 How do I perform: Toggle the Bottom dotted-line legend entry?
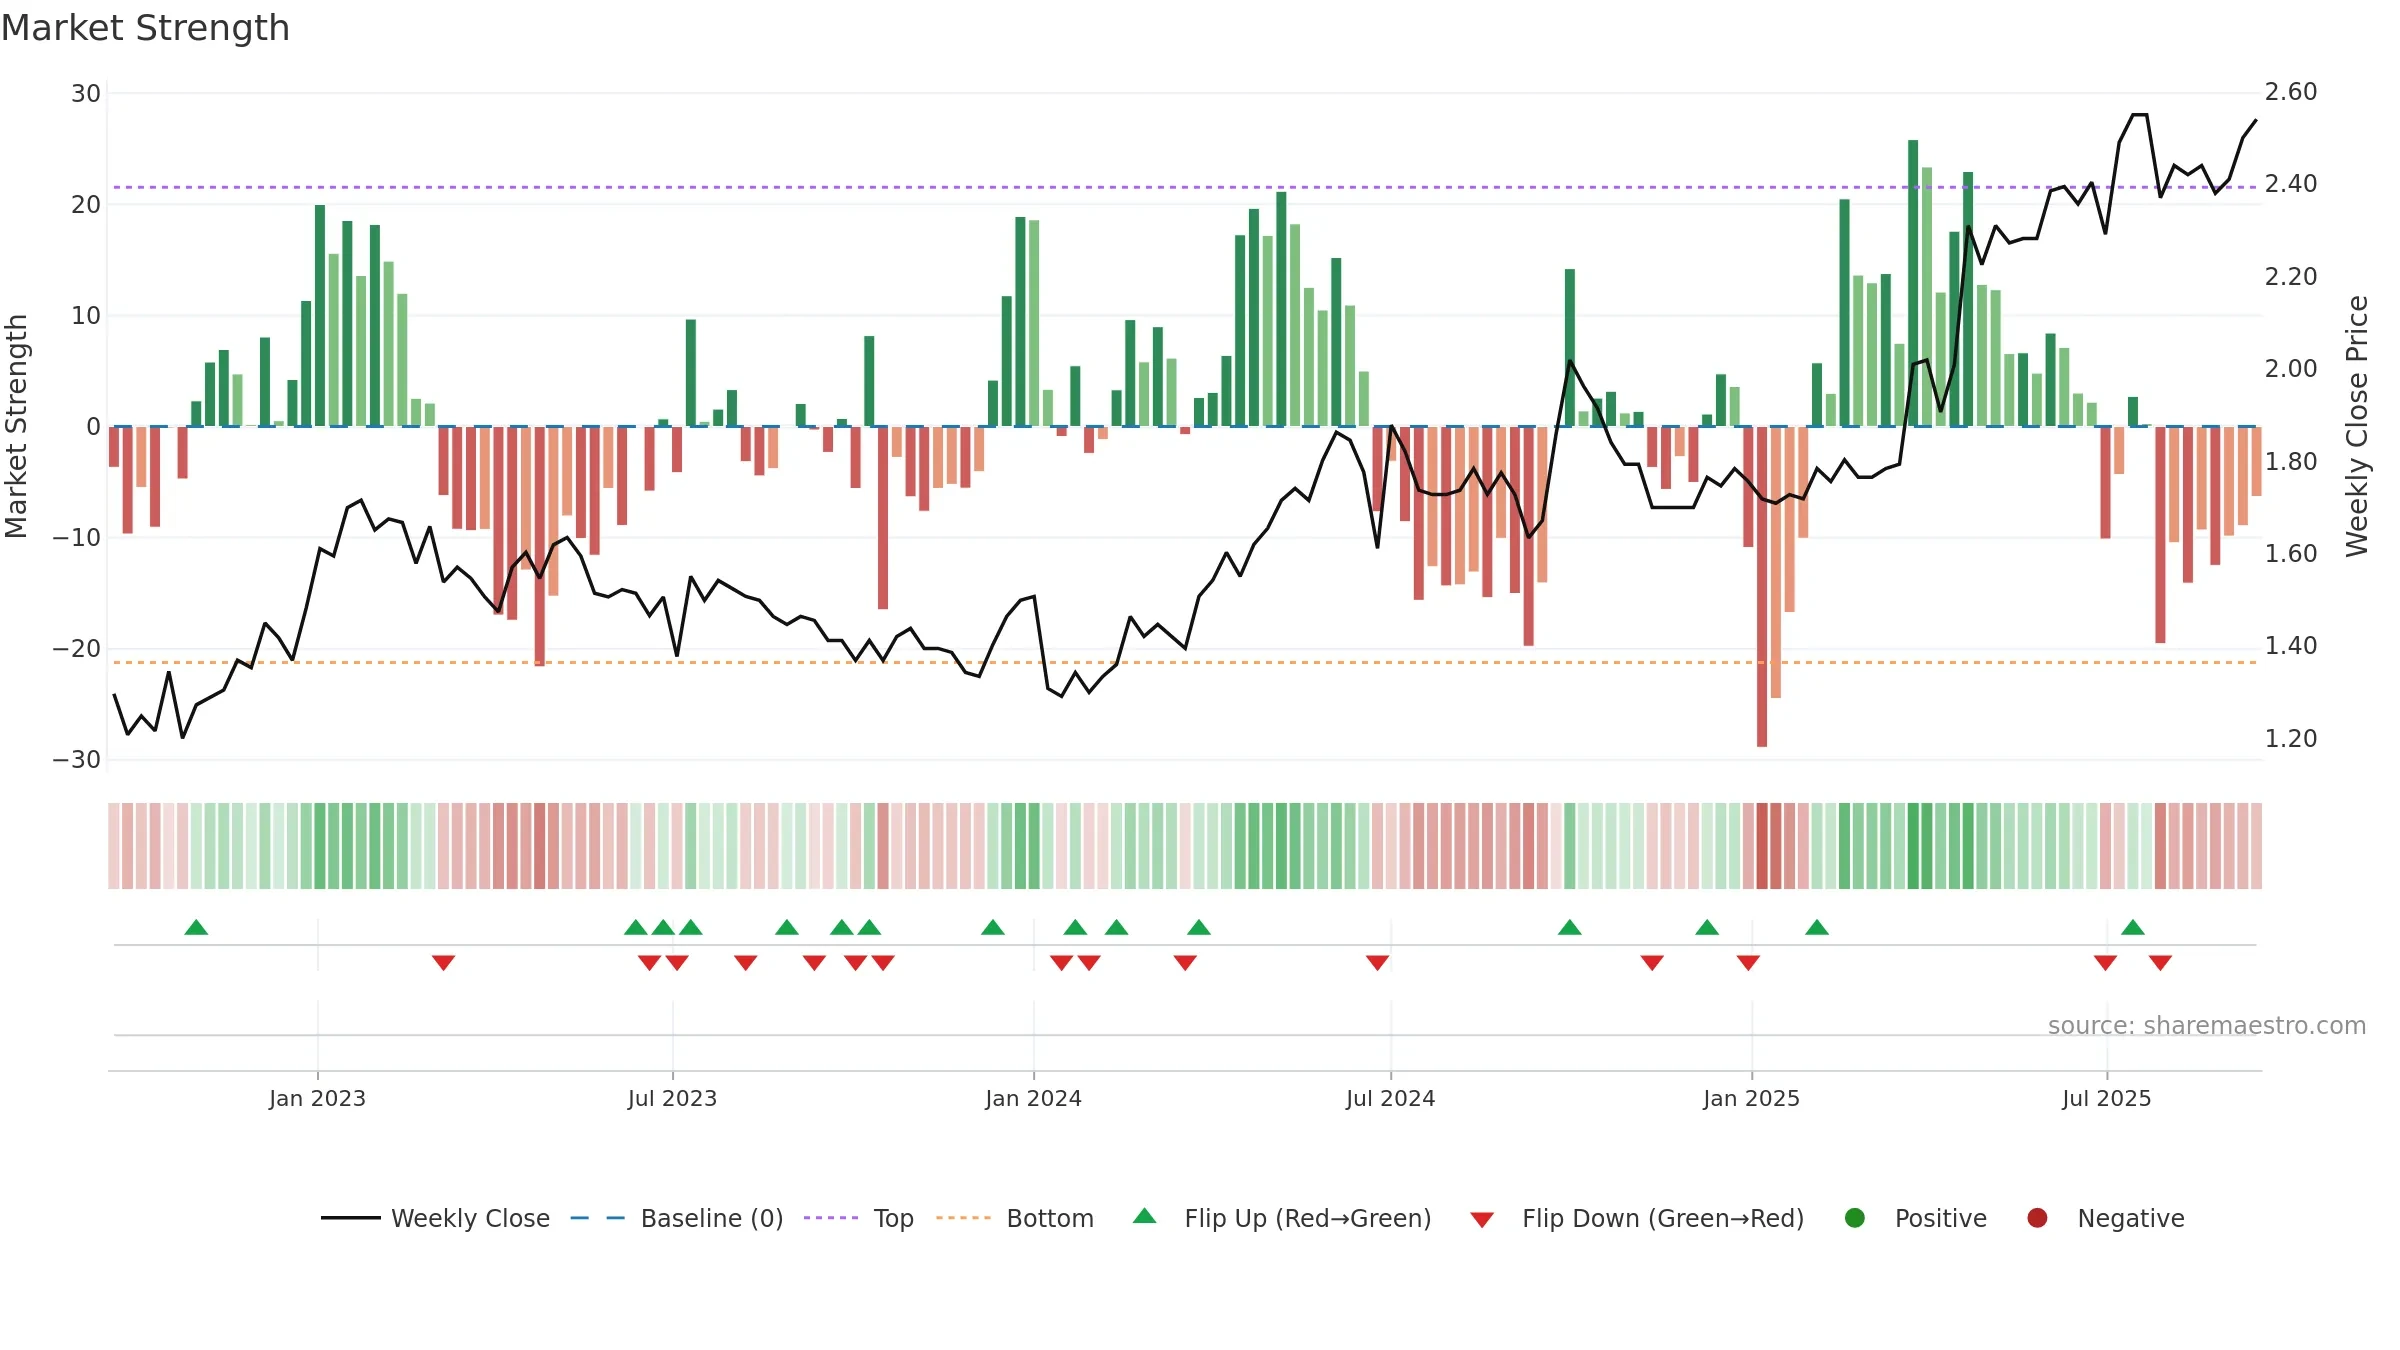click(x=1015, y=1218)
